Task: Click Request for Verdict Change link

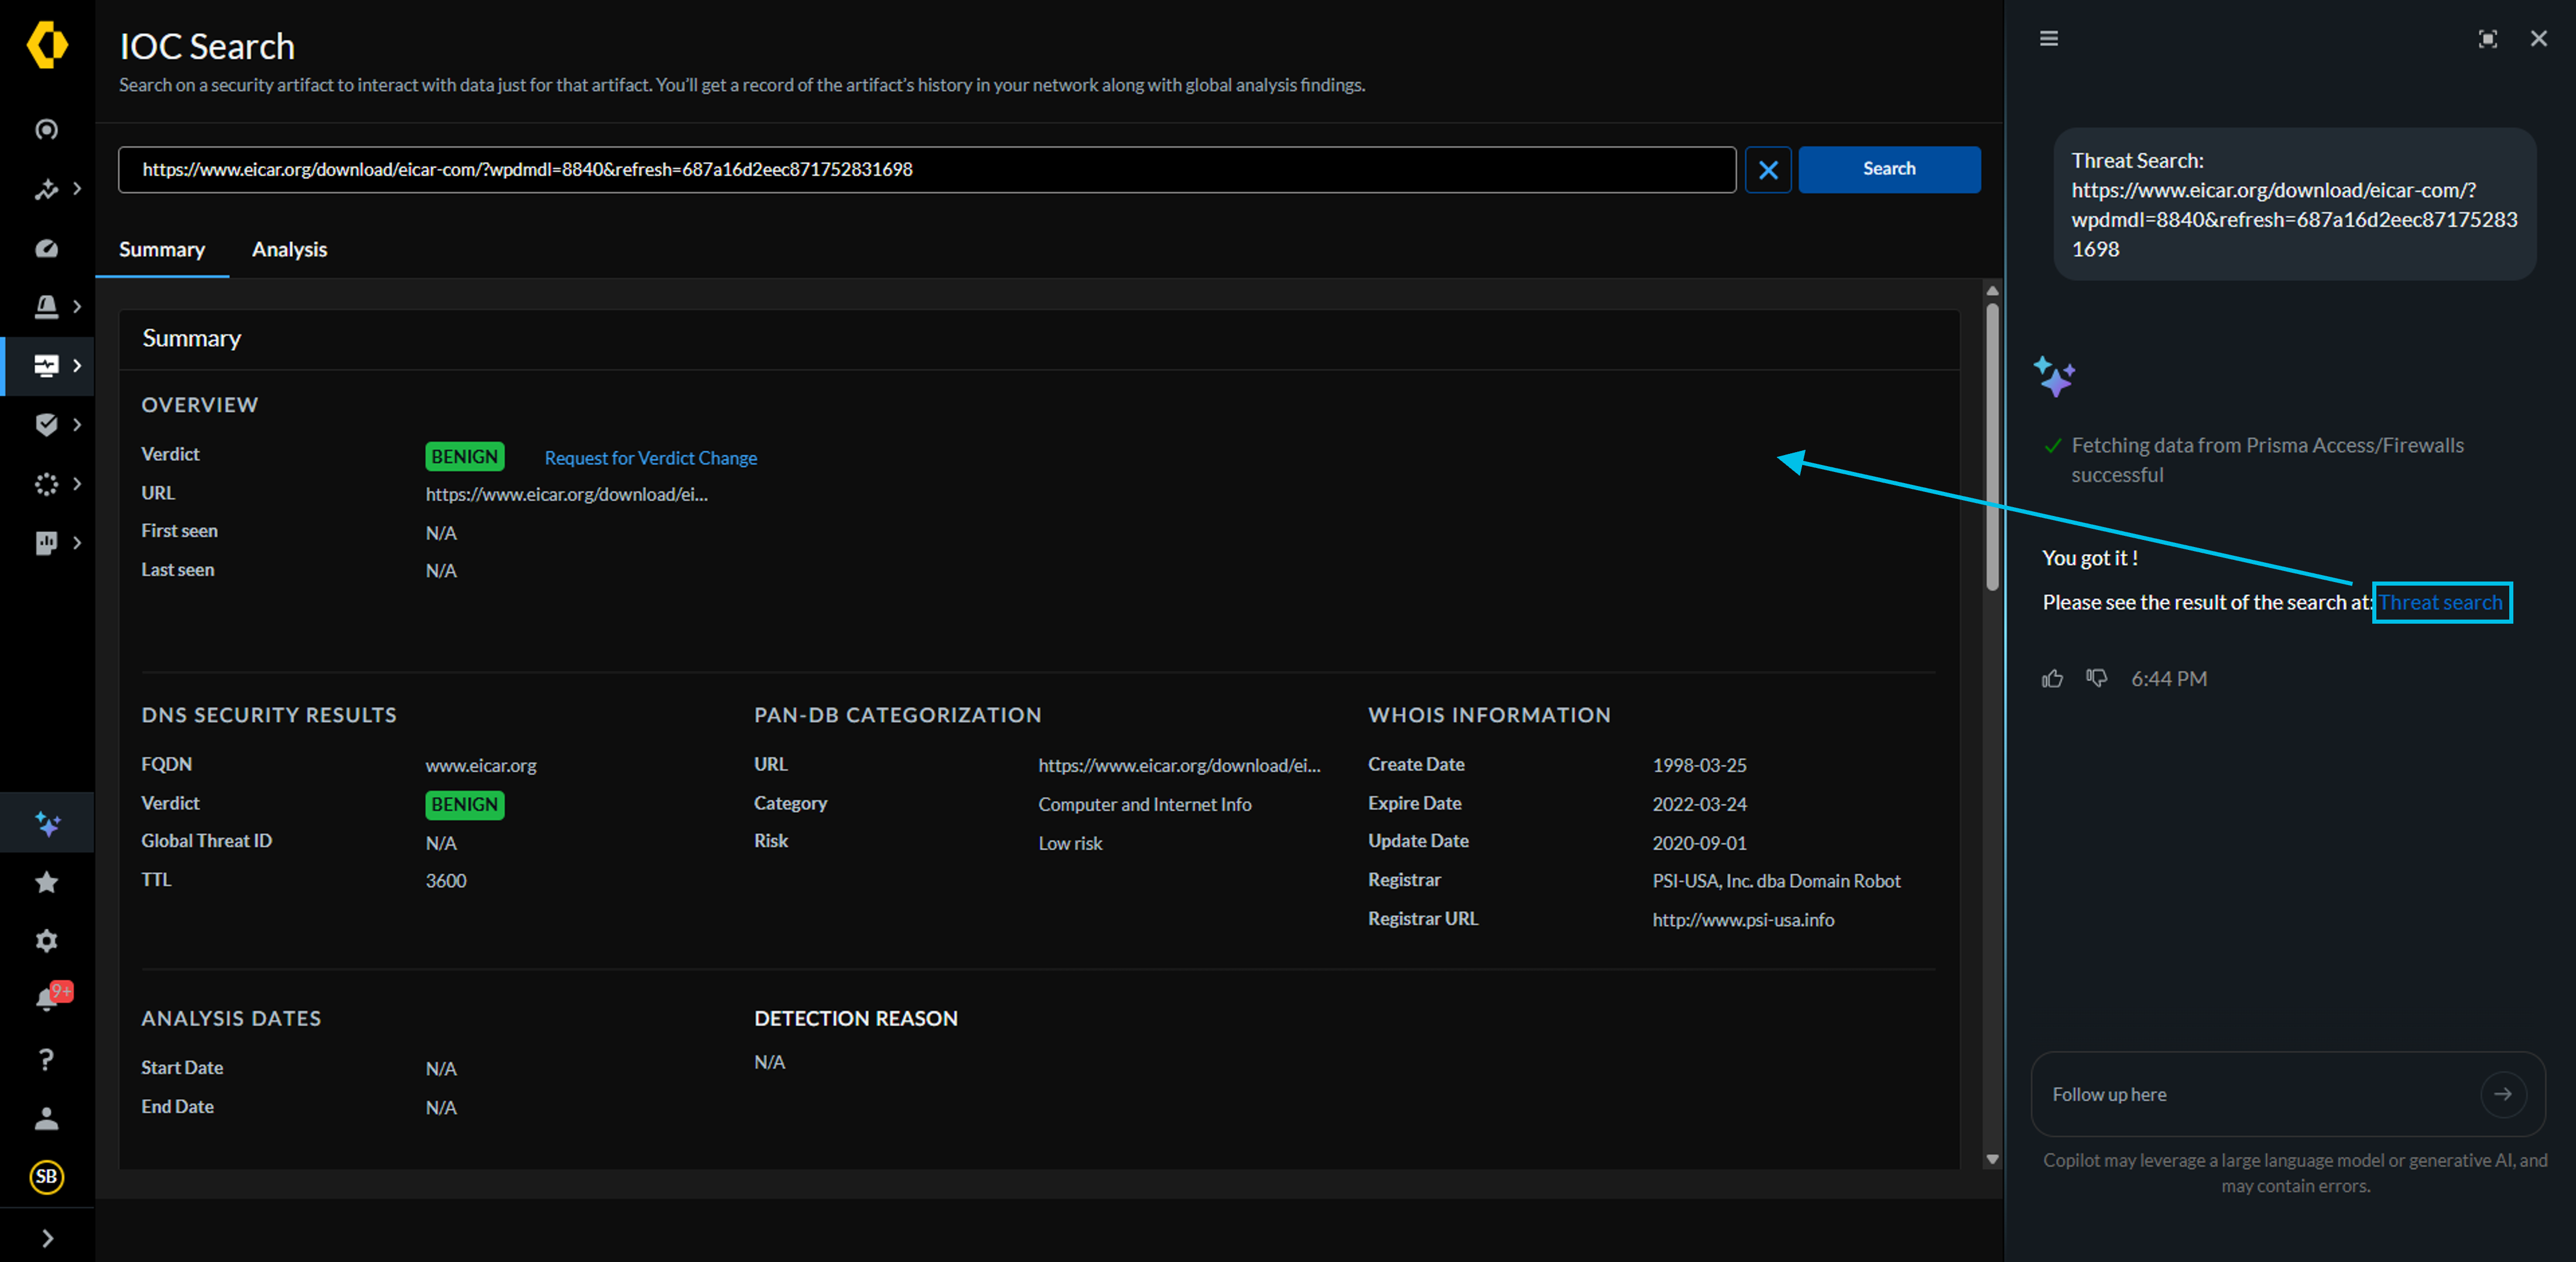Action: (651, 458)
